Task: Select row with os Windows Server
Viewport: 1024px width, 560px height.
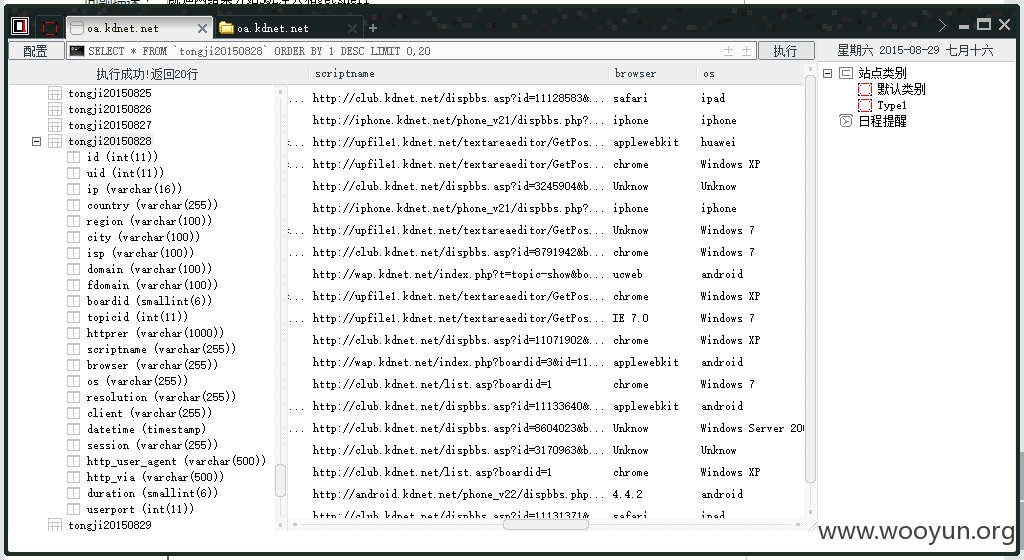Action: pyautogui.click(x=545, y=428)
